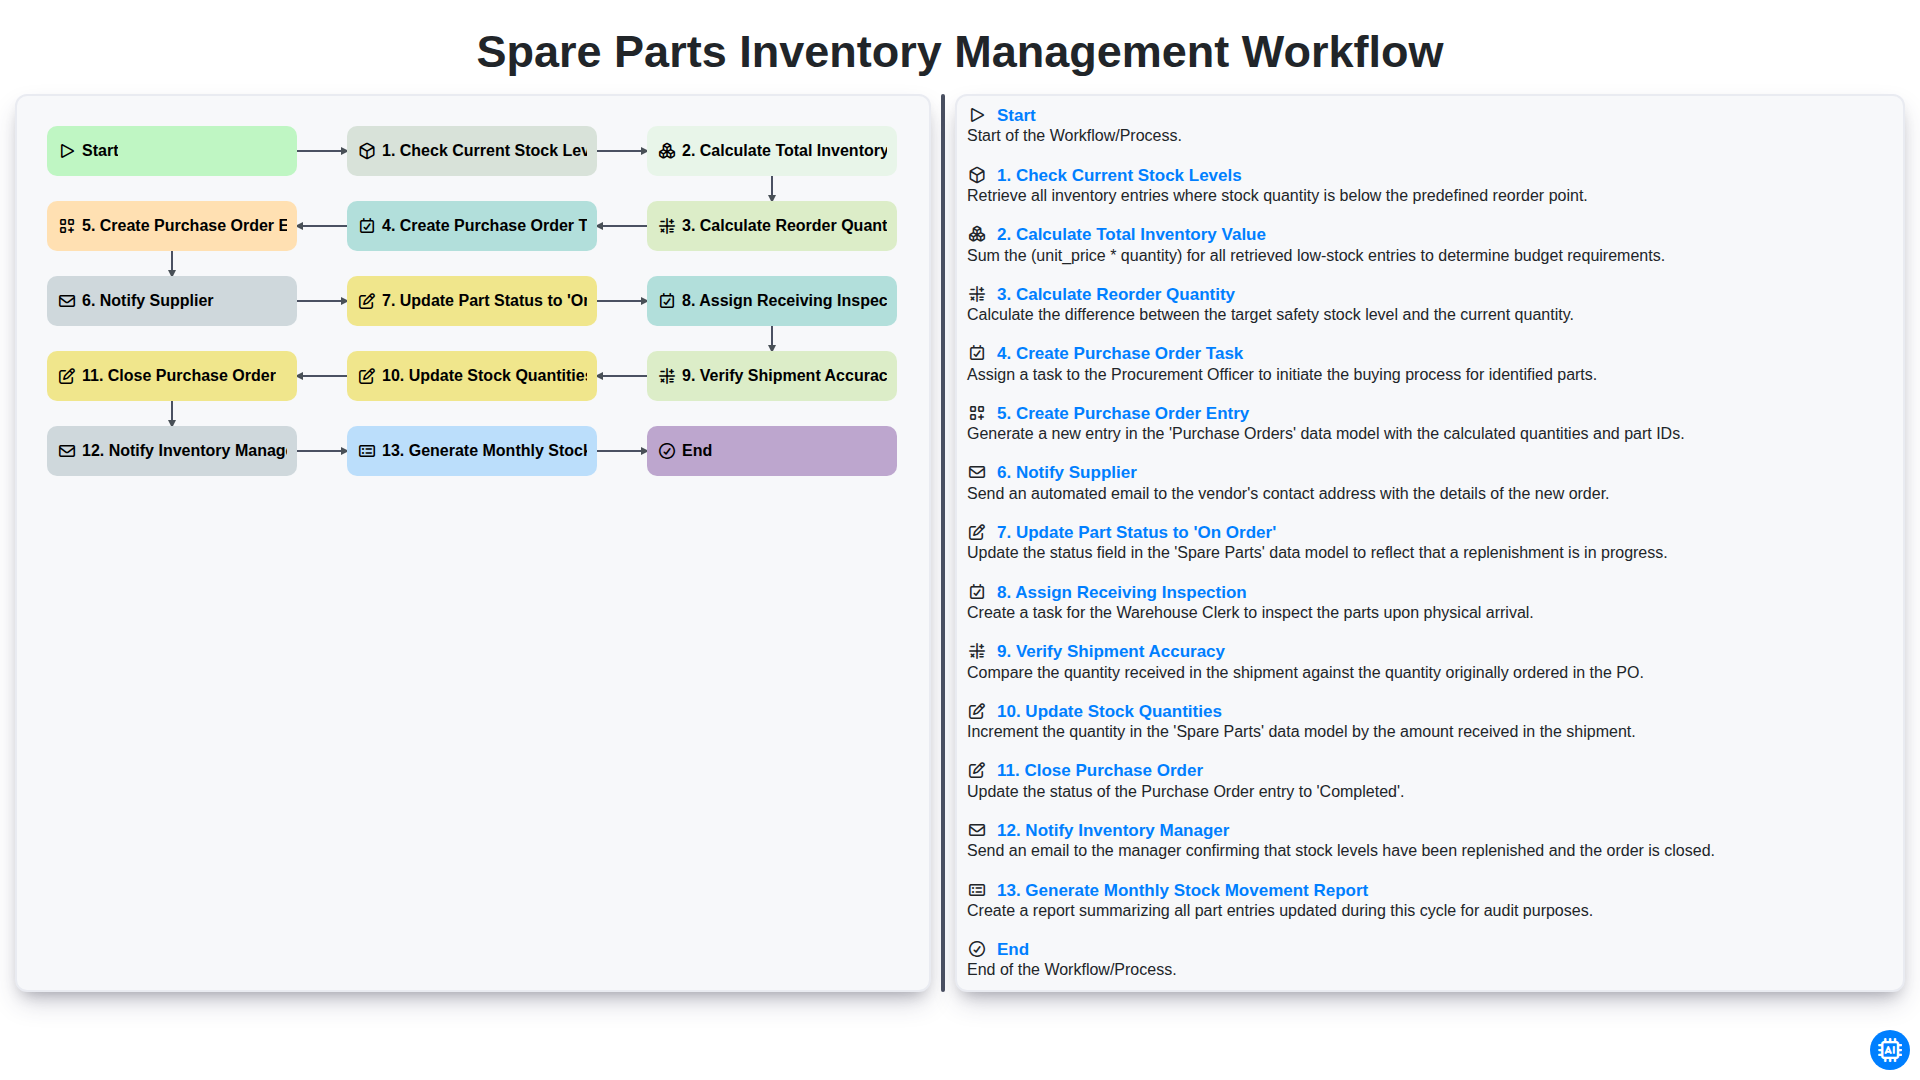Open the '5. Create Purchase Order Entry' heading link
This screenshot has width=1920, height=1080.
coord(1123,413)
